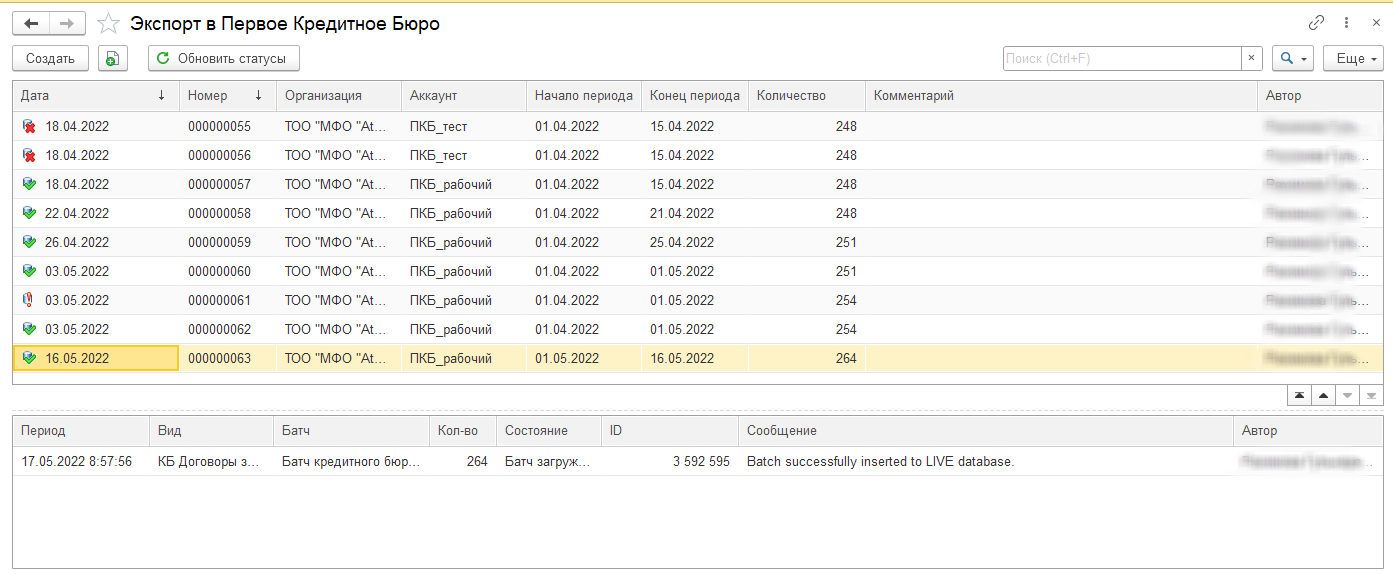Viewport: 1393px width, 574px height.
Task: Select the row with number 000000059
Action: coord(698,243)
